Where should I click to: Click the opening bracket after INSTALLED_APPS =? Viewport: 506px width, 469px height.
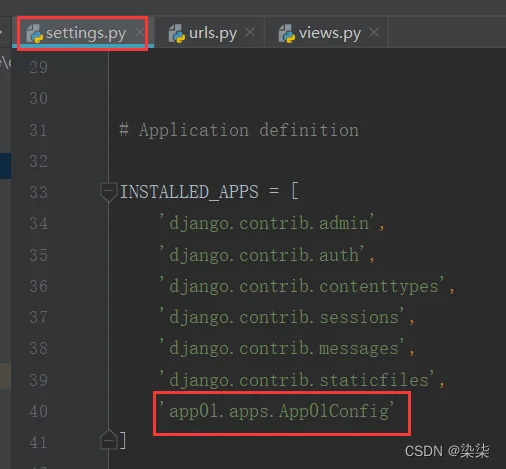(x=295, y=191)
